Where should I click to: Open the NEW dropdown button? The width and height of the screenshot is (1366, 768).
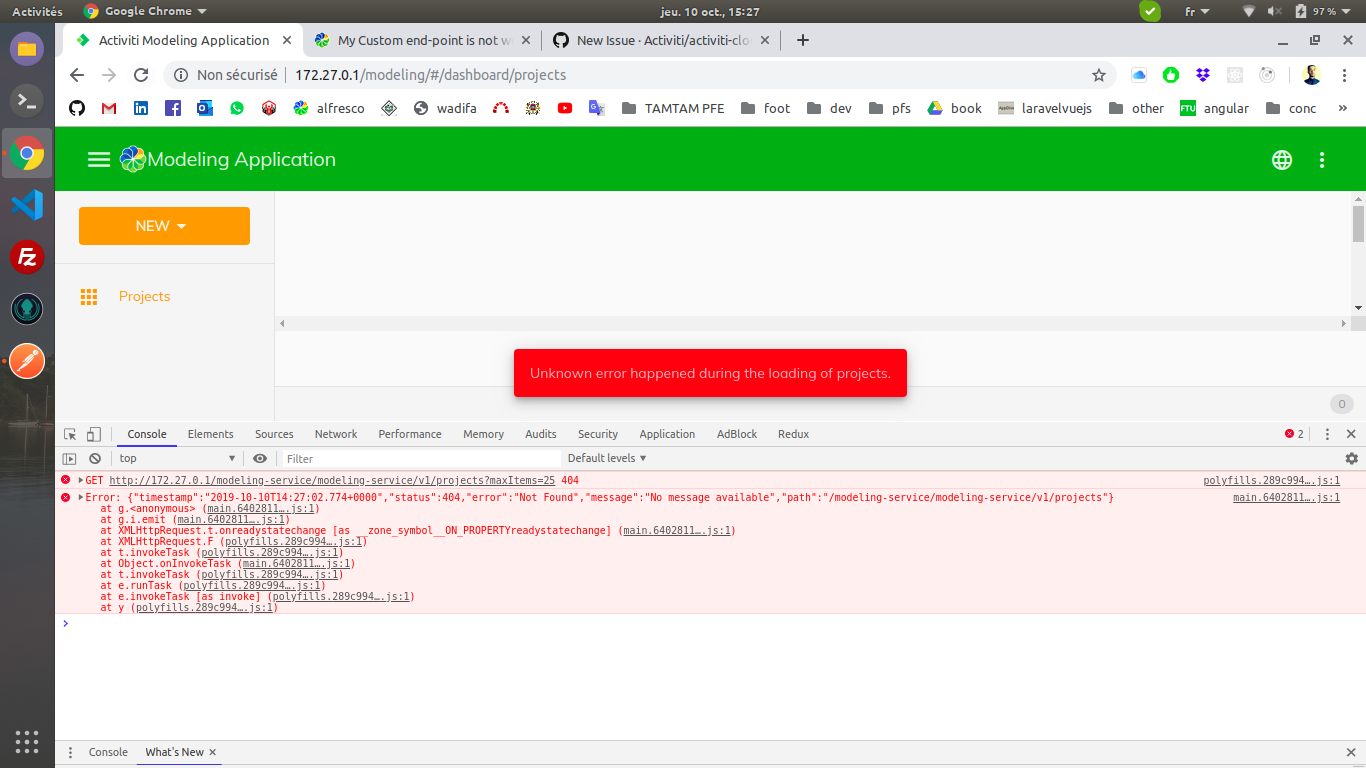164,226
